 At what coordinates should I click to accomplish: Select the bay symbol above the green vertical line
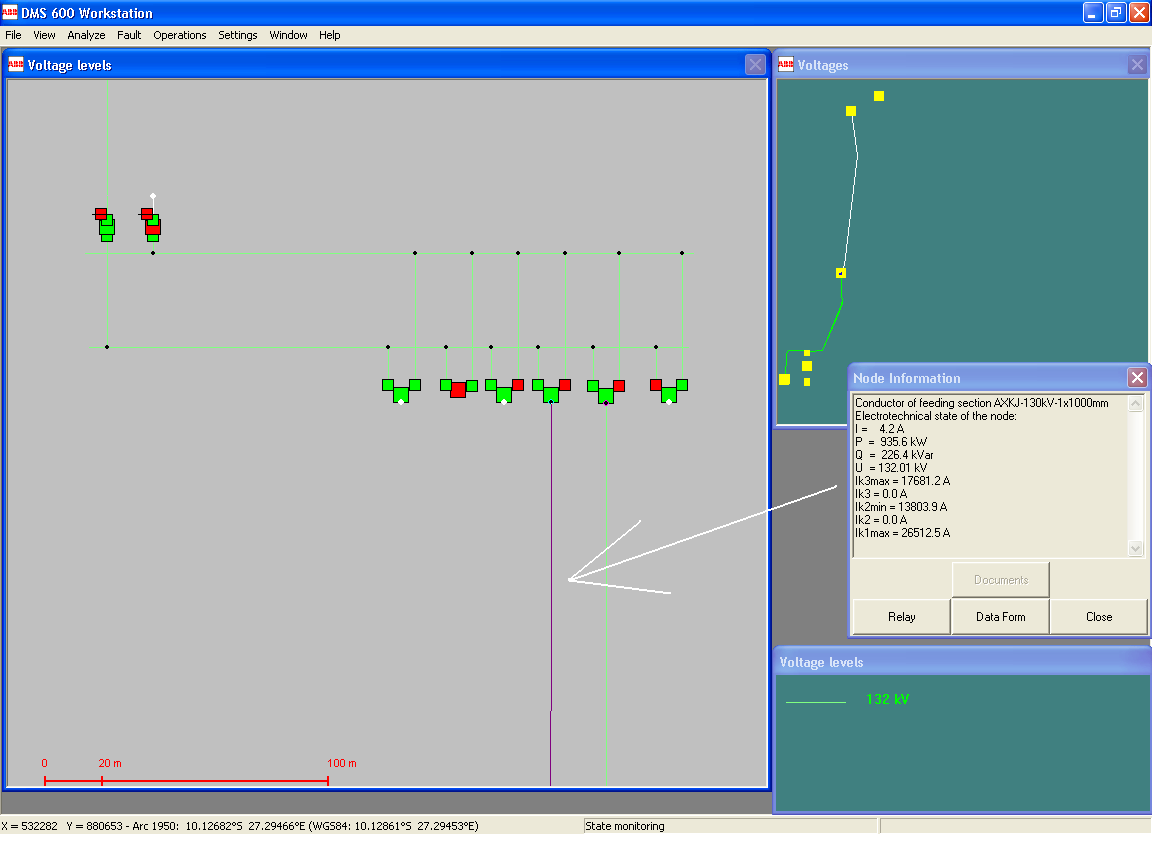pos(606,391)
